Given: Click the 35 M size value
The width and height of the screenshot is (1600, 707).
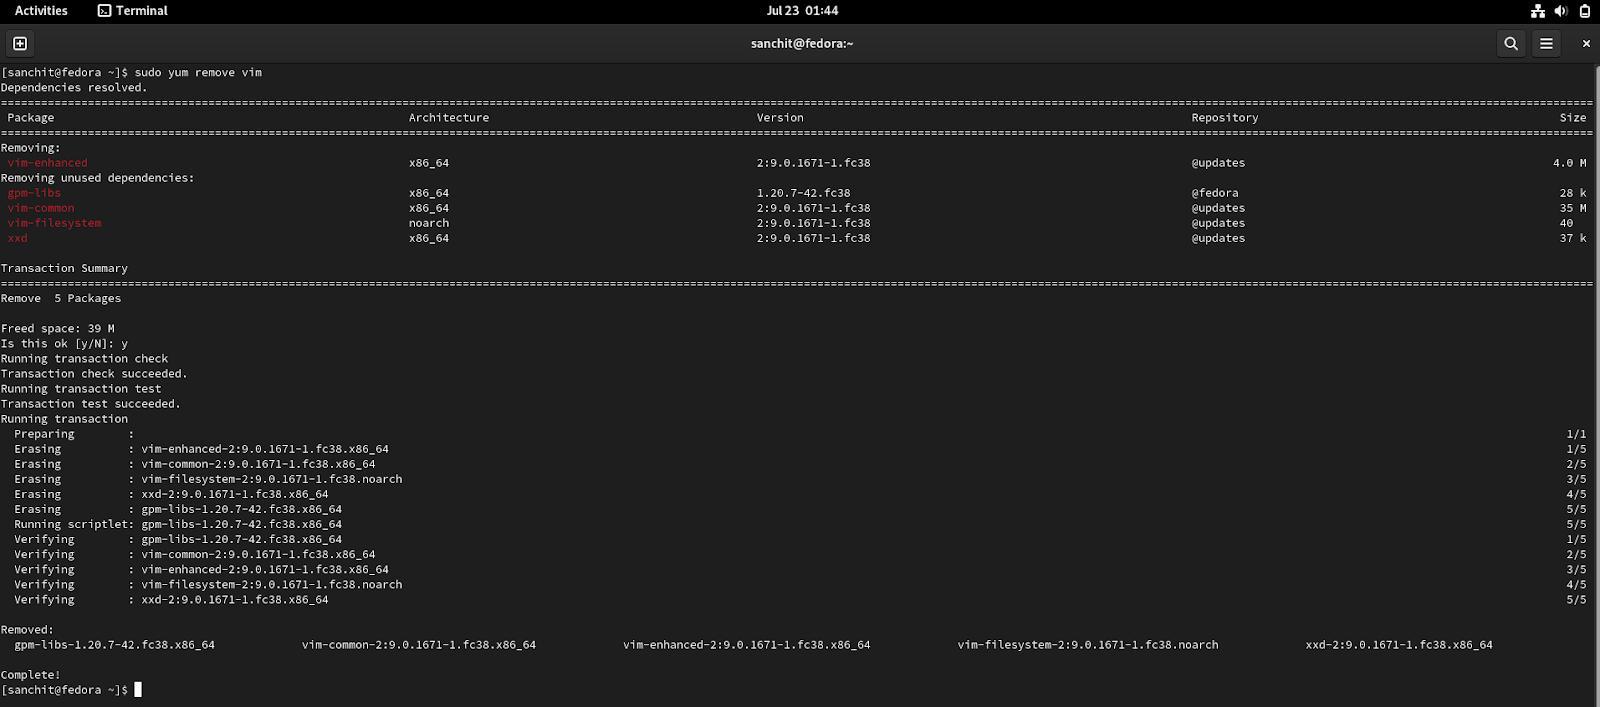Looking at the screenshot, I should pyautogui.click(x=1573, y=208).
